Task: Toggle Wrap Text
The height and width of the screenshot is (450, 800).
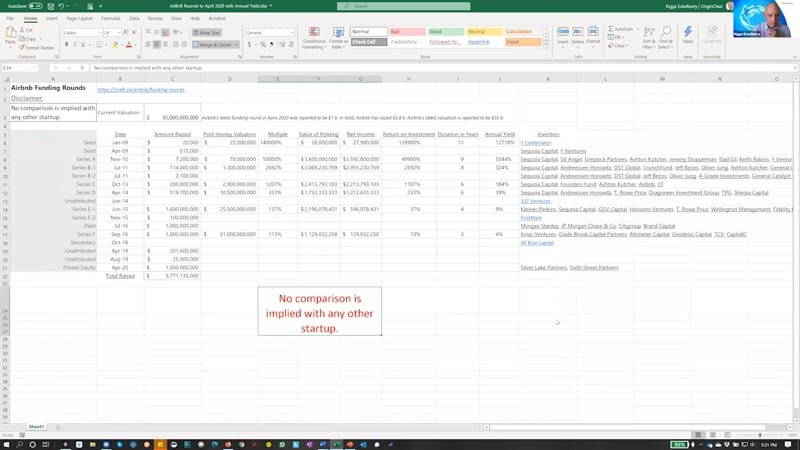Action: click(207, 32)
